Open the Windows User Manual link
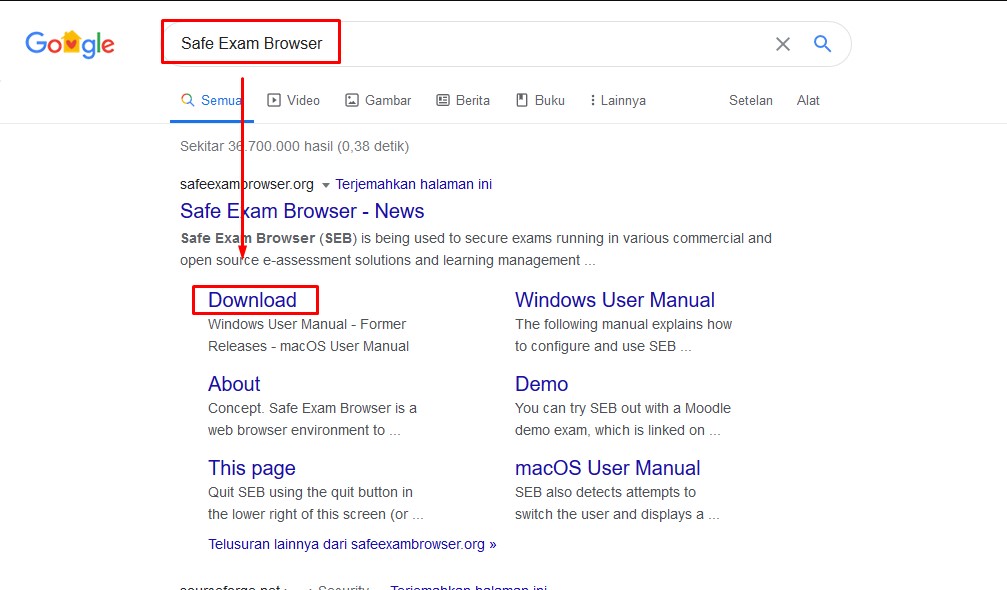The image size is (1007, 590). (614, 300)
